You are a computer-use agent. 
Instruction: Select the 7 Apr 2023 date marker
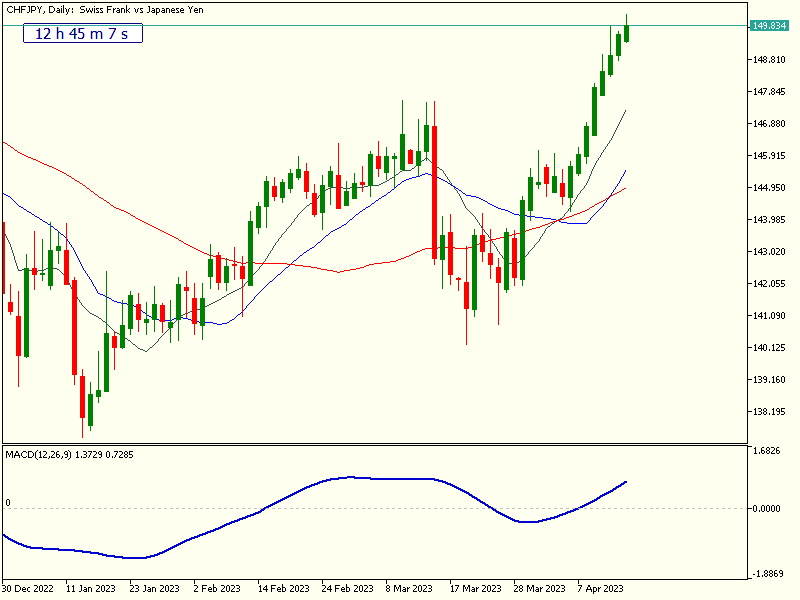[x=600, y=589]
